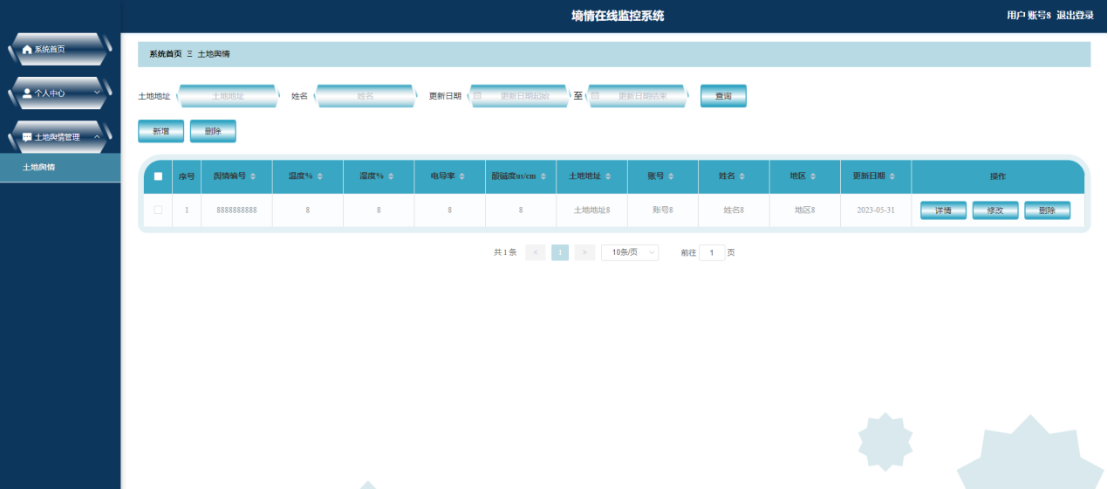1108x489 pixels.
Task: Click 系统首页 in the breadcrumb
Action: point(165,54)
